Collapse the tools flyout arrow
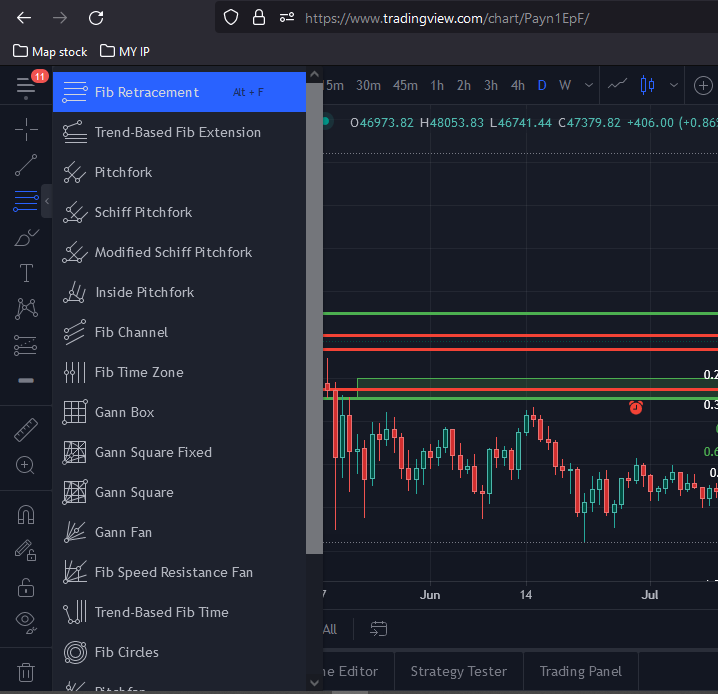Viewport: 718px width, 694px height. coord(47,201)
